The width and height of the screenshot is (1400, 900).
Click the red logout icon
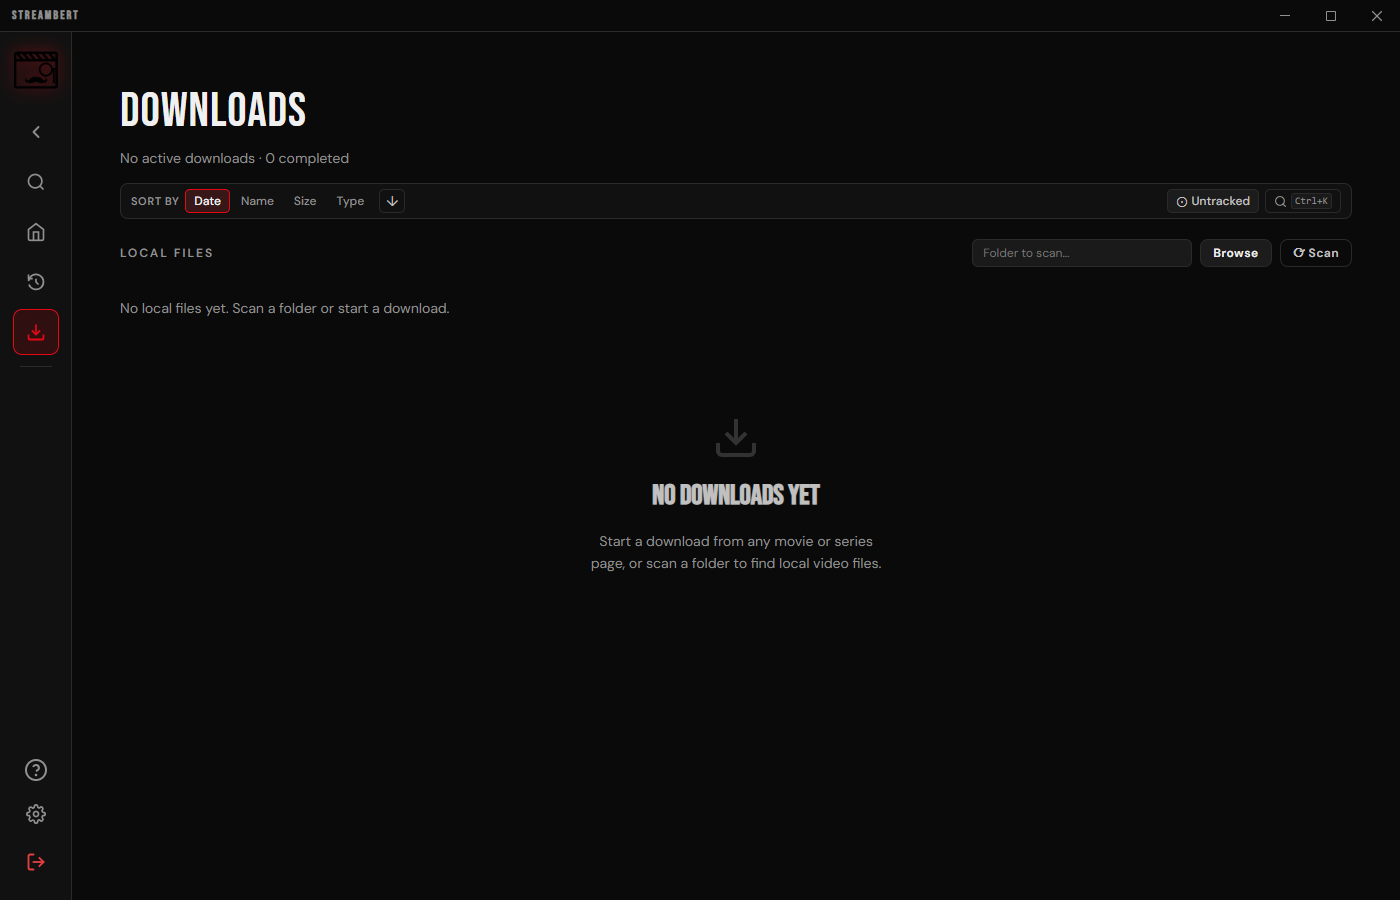tap(36, 862)
